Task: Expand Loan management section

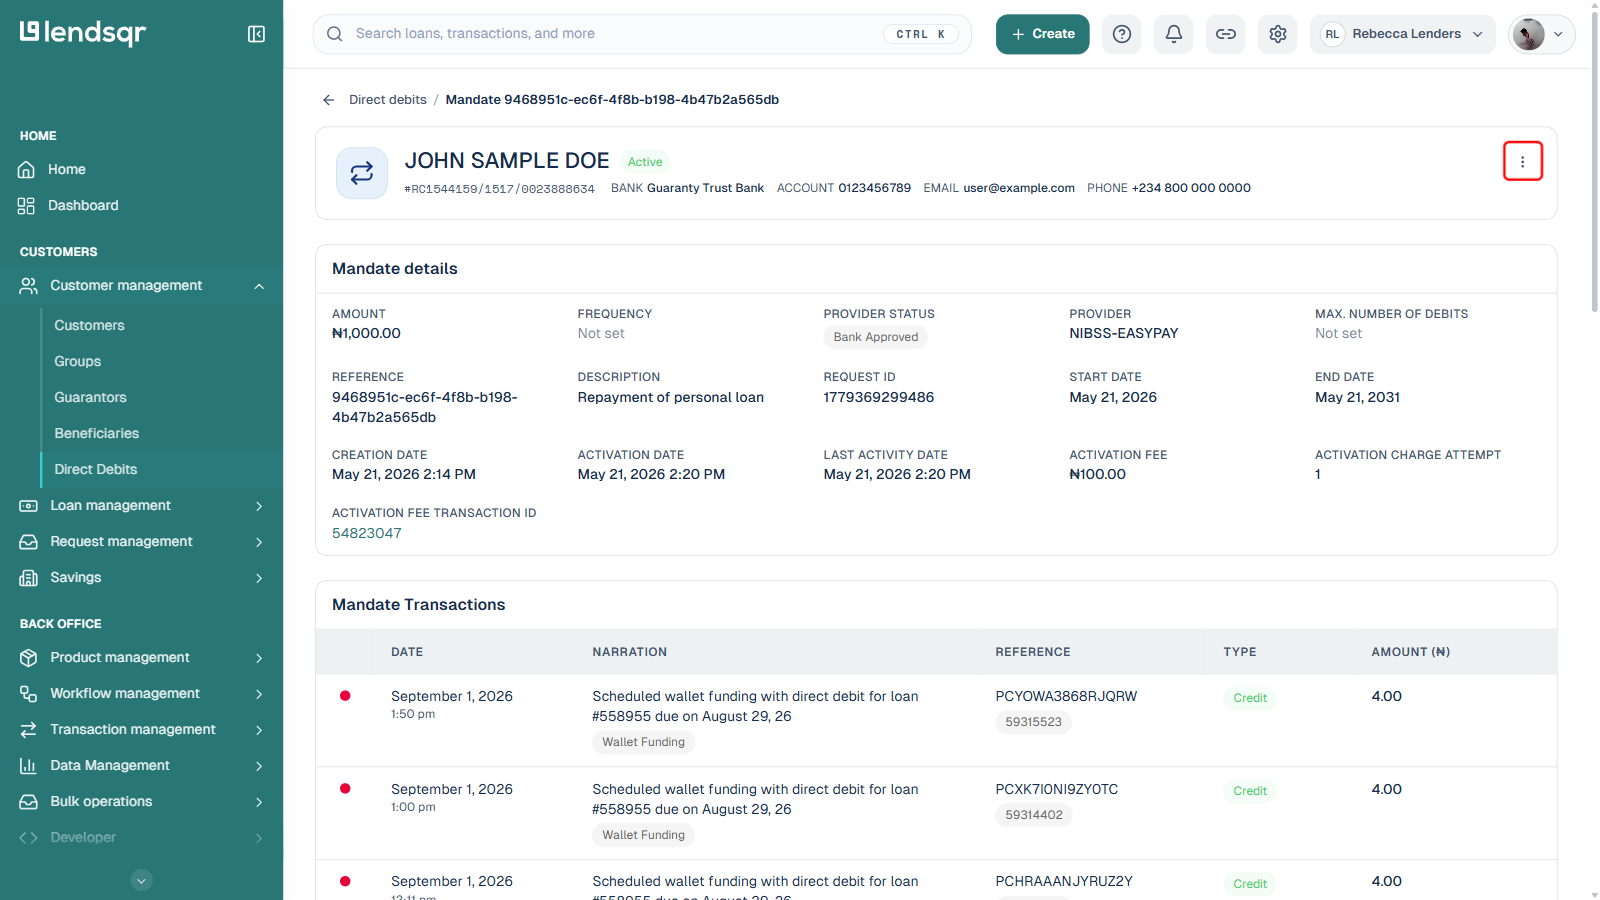Action: pos(141,506)
